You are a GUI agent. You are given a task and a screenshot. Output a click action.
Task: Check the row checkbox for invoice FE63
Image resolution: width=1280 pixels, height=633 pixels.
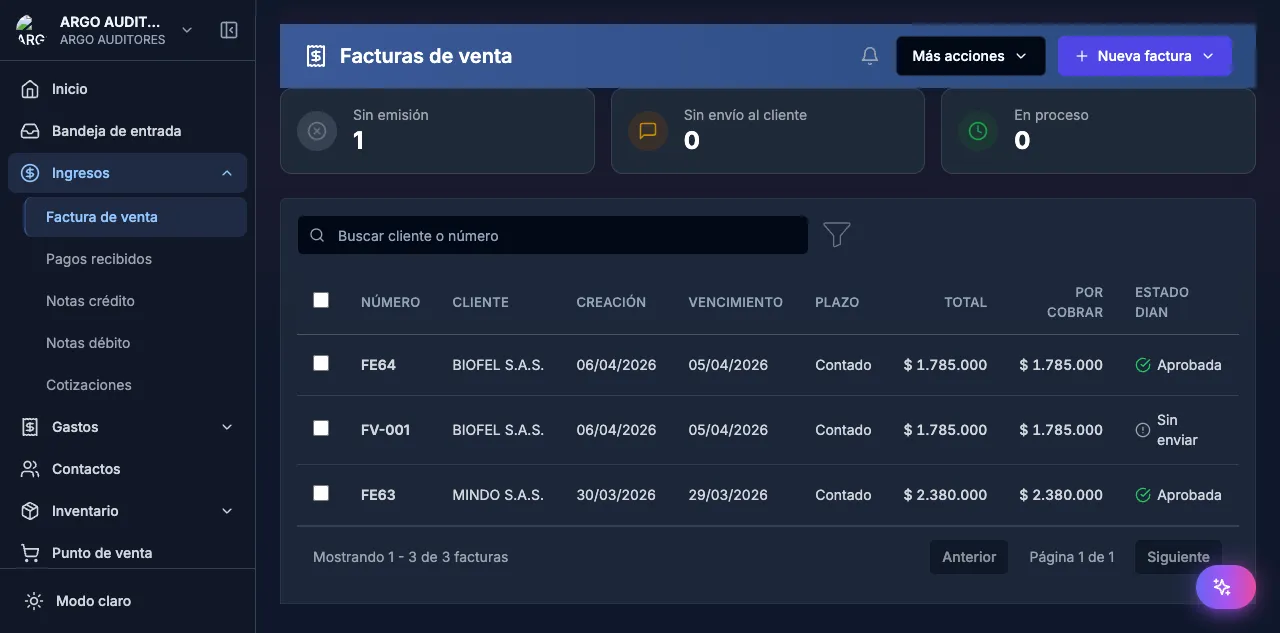click(x=320, y=492)
